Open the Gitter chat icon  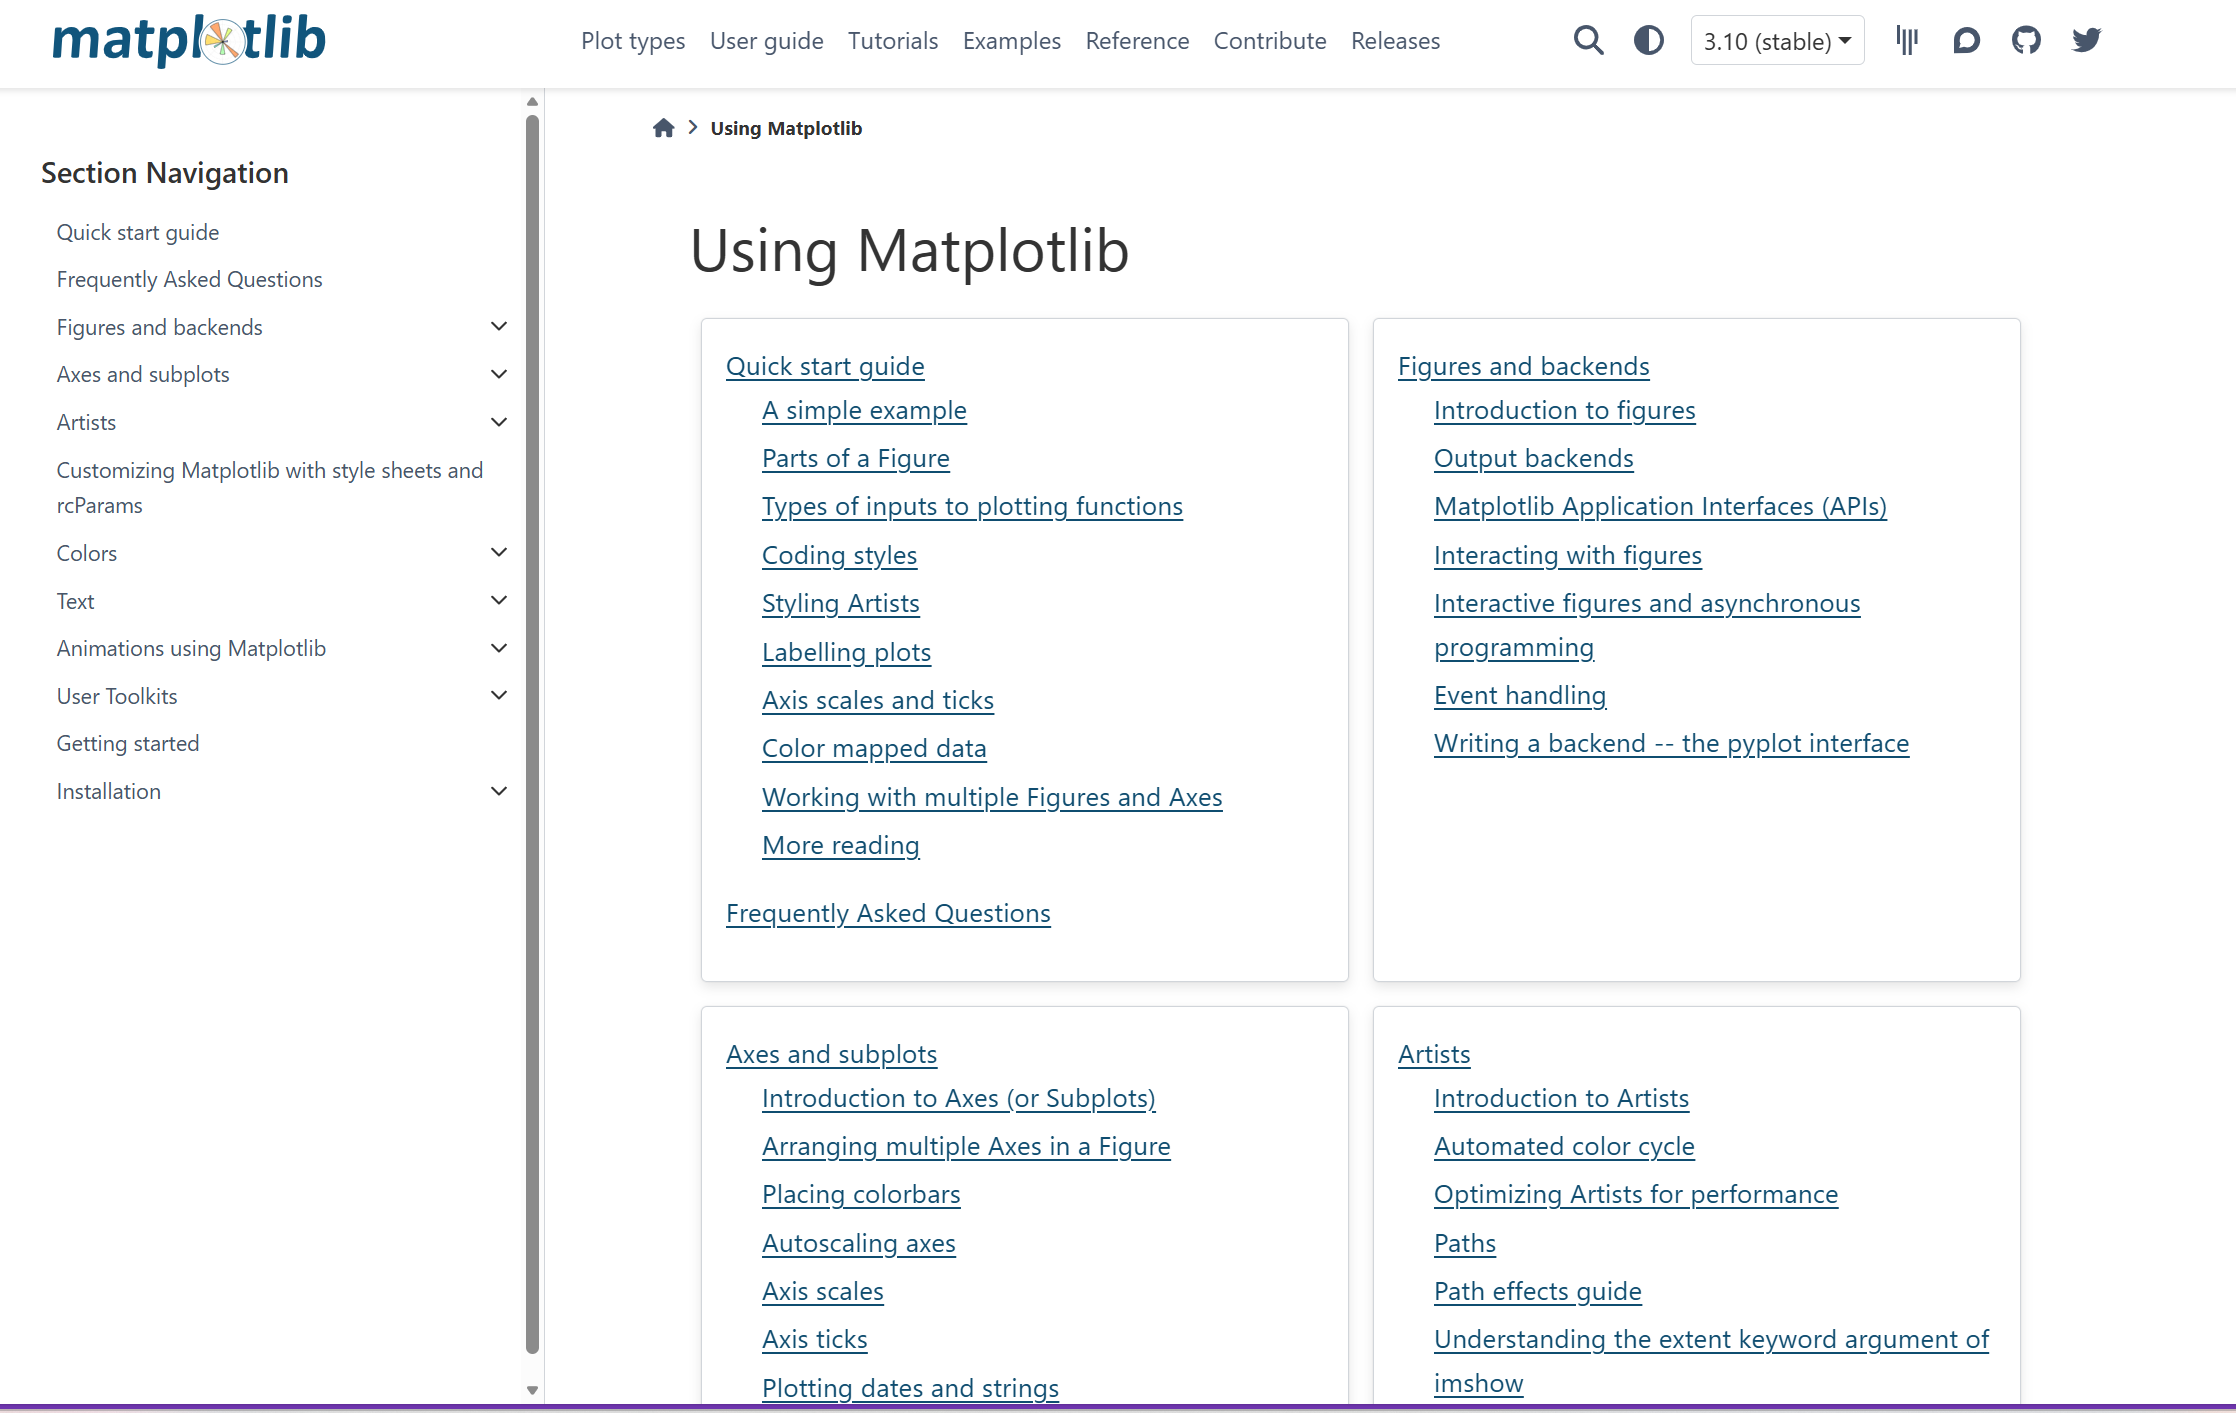1907,41
